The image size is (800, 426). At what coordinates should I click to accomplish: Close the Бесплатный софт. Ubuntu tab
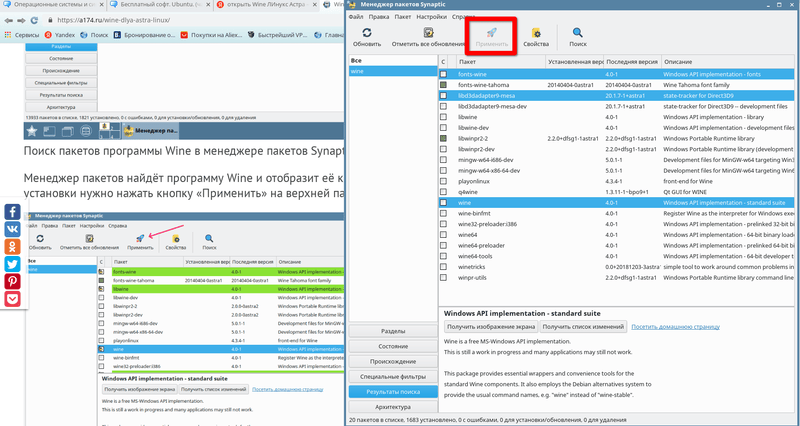(x=206, y=5)
